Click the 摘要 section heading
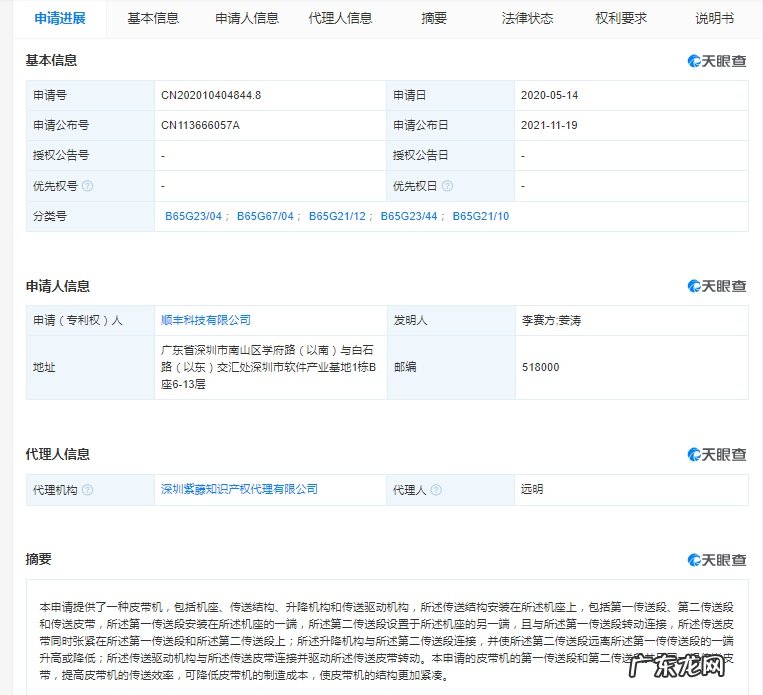Image resolution: width=763 pixels, height=695 pixels. [38, 559]
